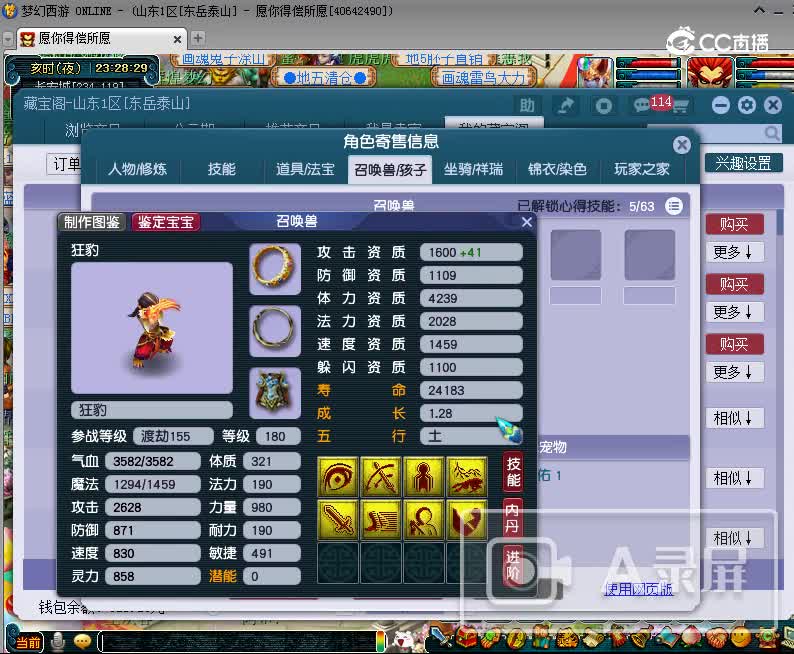Click the second 购买 button
Viewport: 794px width, 654px height.
[734, 284]
